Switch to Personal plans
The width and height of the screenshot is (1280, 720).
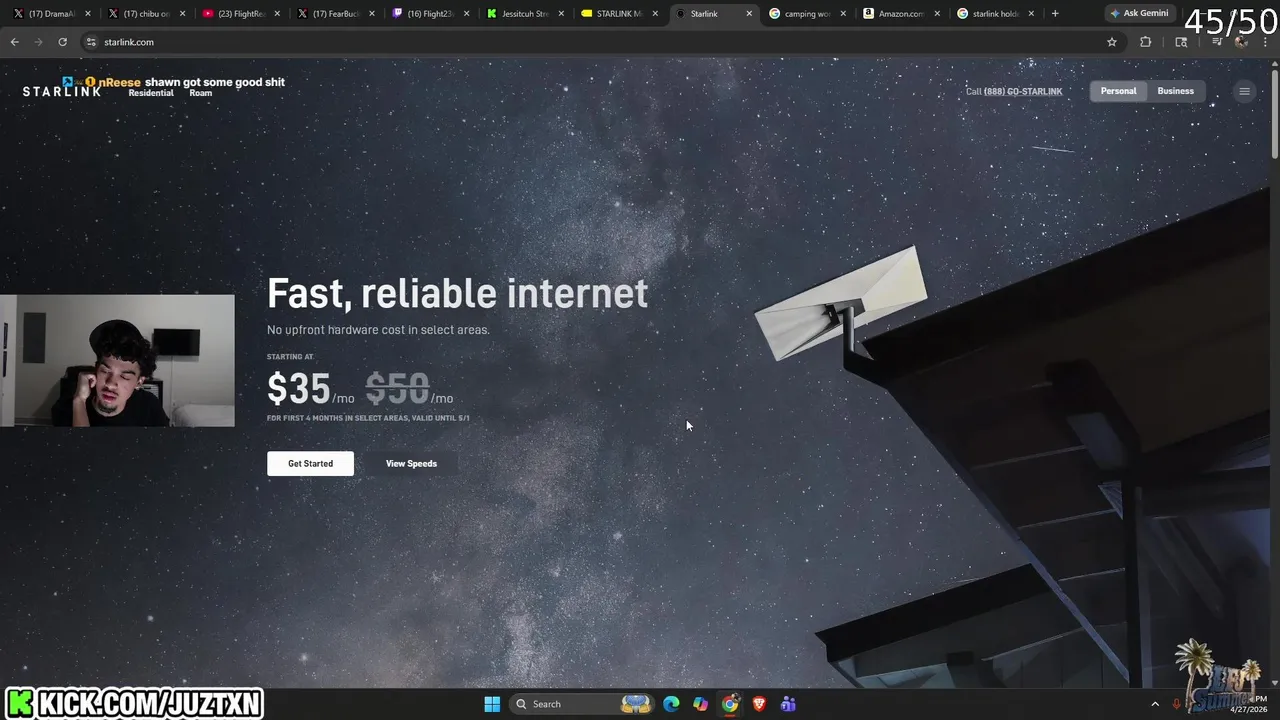(x=1118, y=91)
